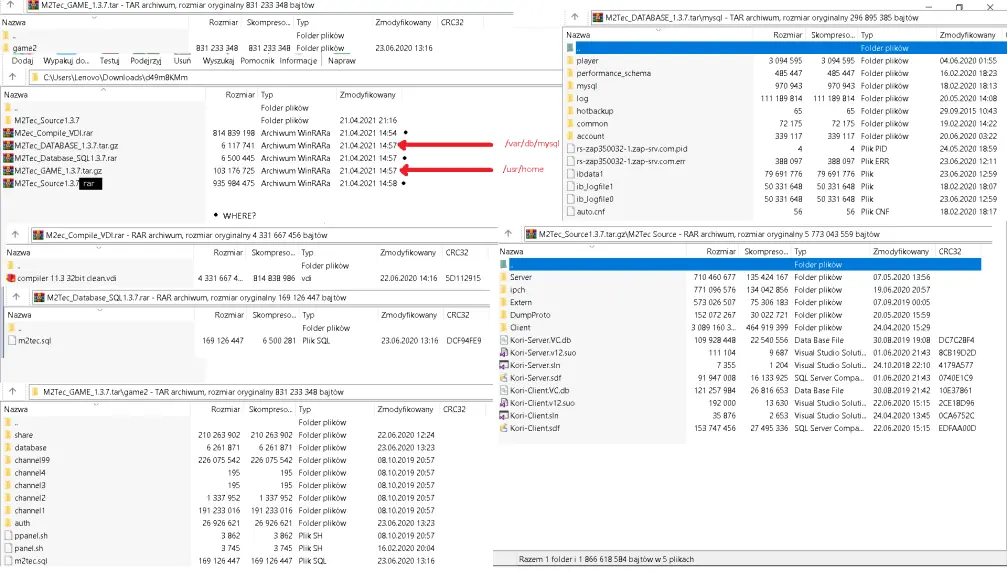Sort M2Tec Source list by CRC32 column
The width and height of the screenshot is (1007, 572).
point(950,251)
